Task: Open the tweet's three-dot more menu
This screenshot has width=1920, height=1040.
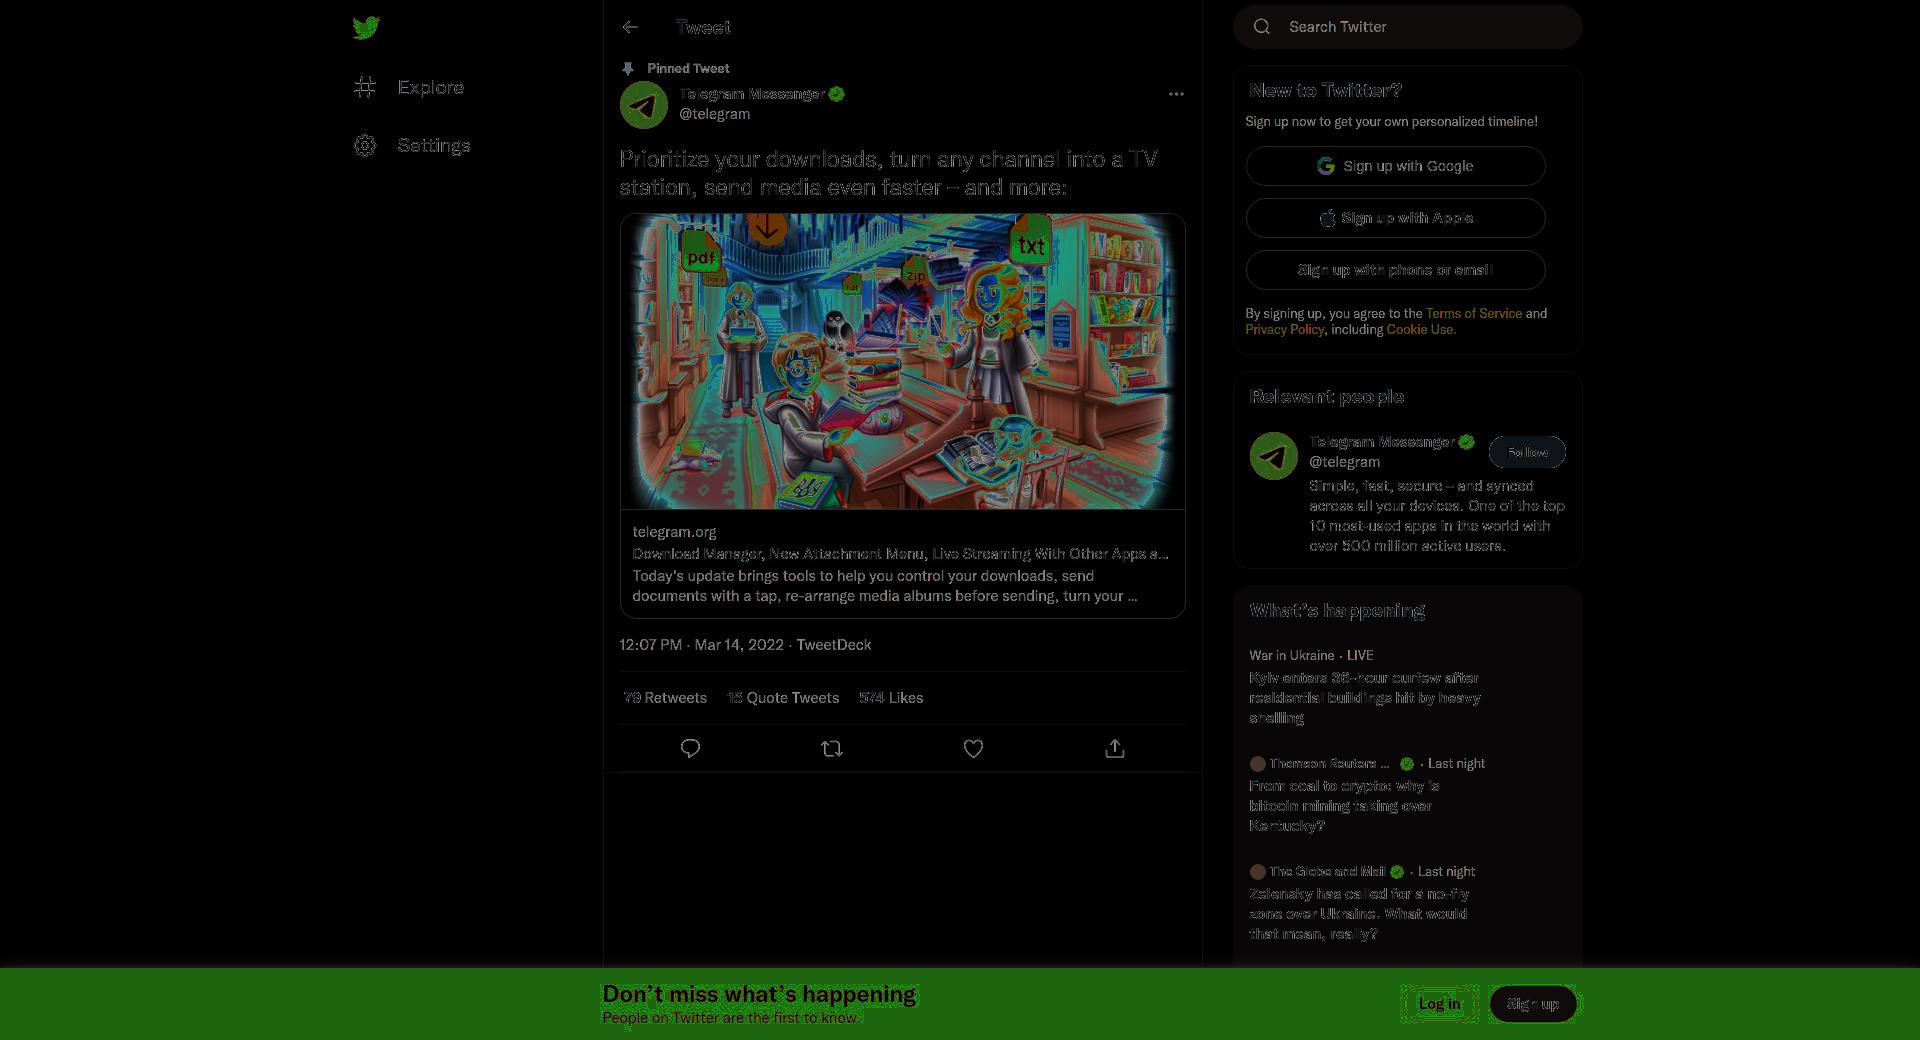Action: (1176, 94)
